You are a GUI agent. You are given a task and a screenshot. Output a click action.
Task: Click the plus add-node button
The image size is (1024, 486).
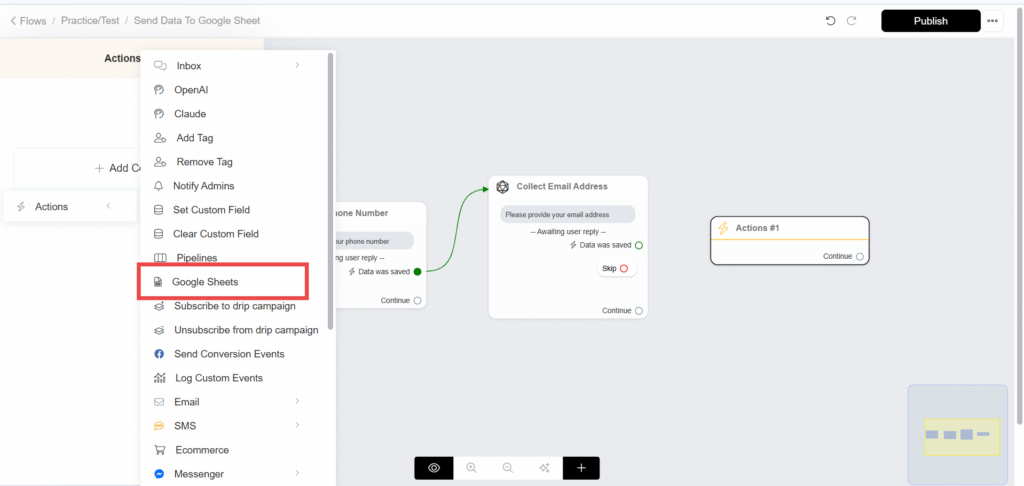tap(581, 467)
